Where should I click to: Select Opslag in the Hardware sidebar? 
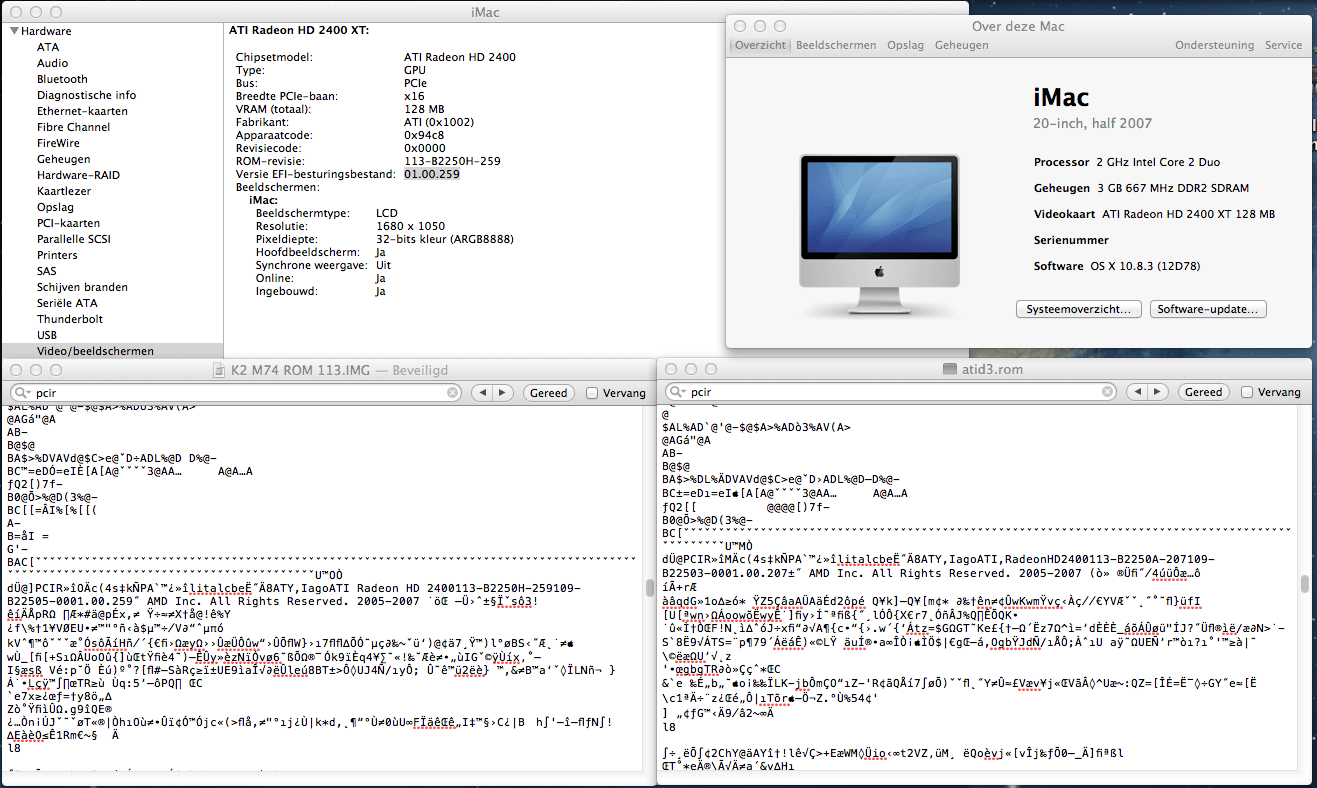coord(55,207)
